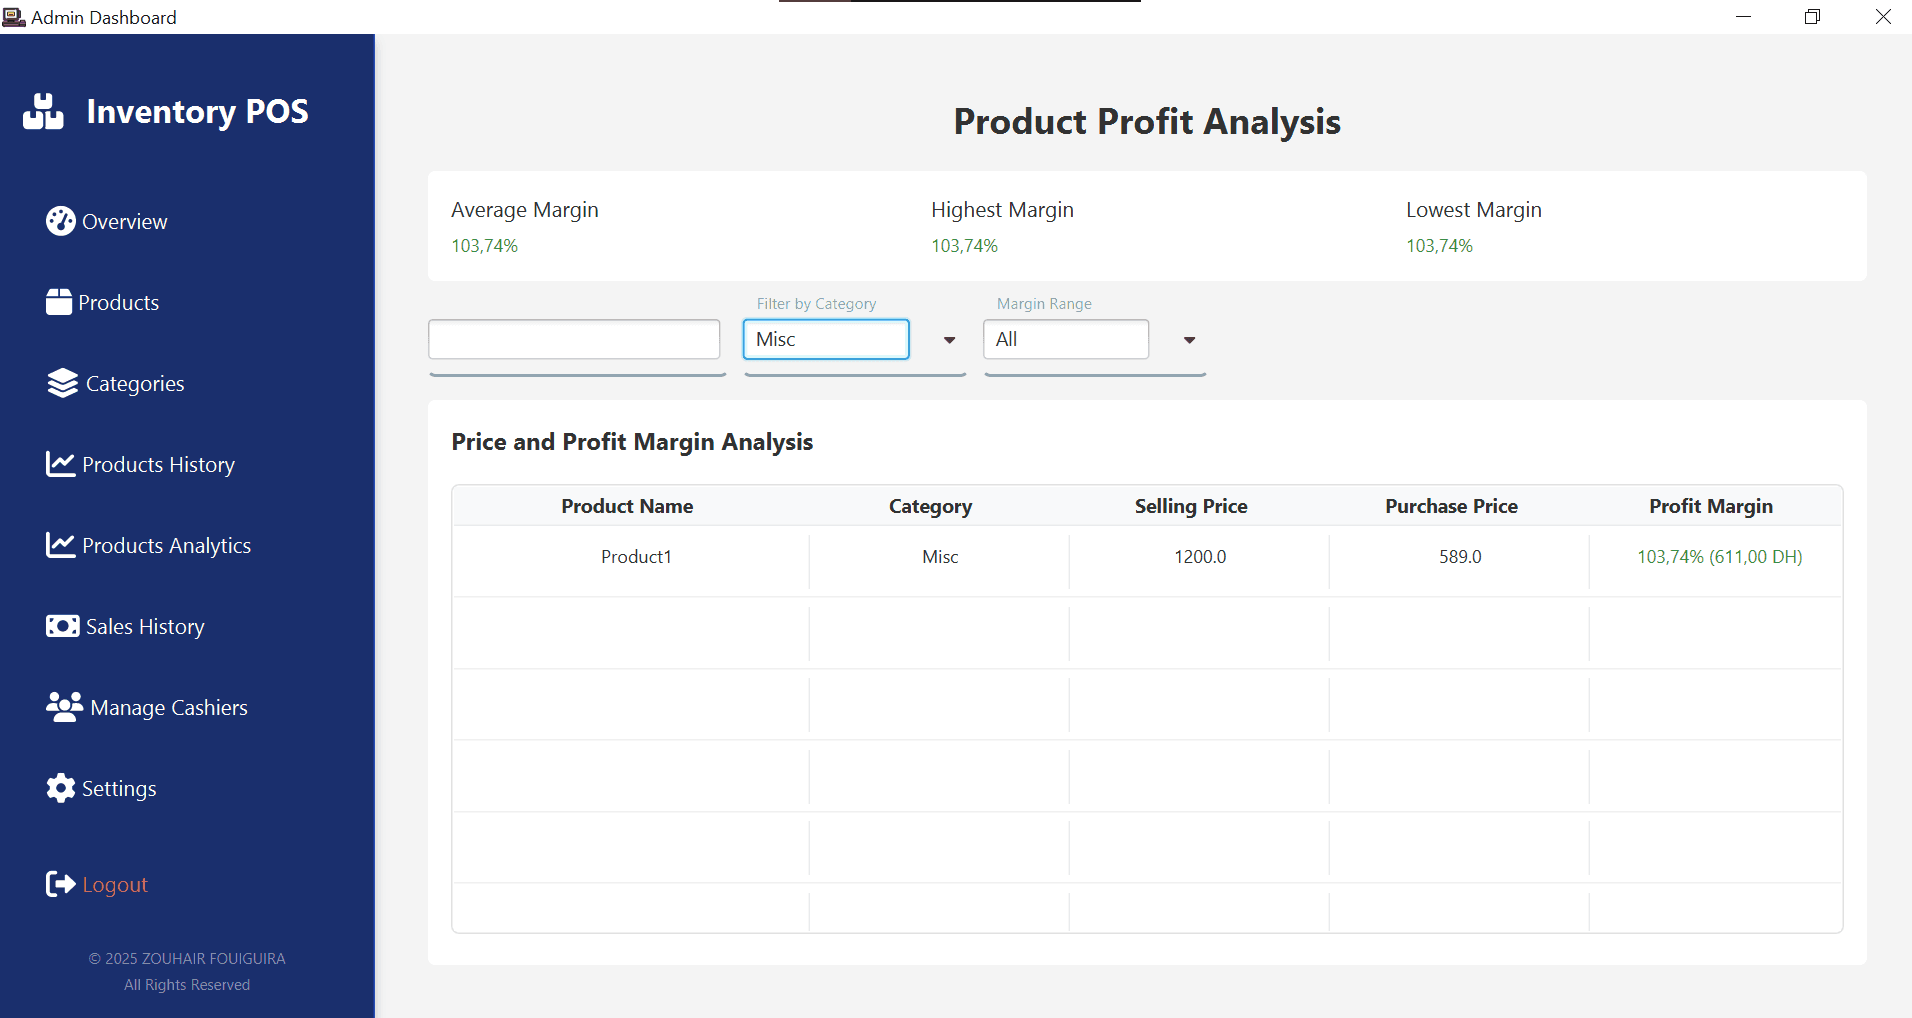Click the Misc category combo box field
The width and height of the screenshot is (1912, 1018).
pos(825,340)
